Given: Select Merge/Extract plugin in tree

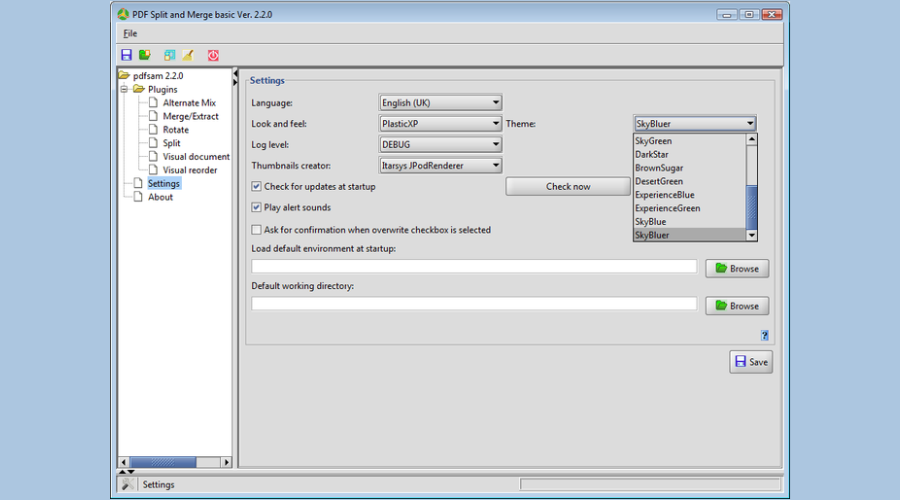Looking at the screenshot, I should coord(191,116).
